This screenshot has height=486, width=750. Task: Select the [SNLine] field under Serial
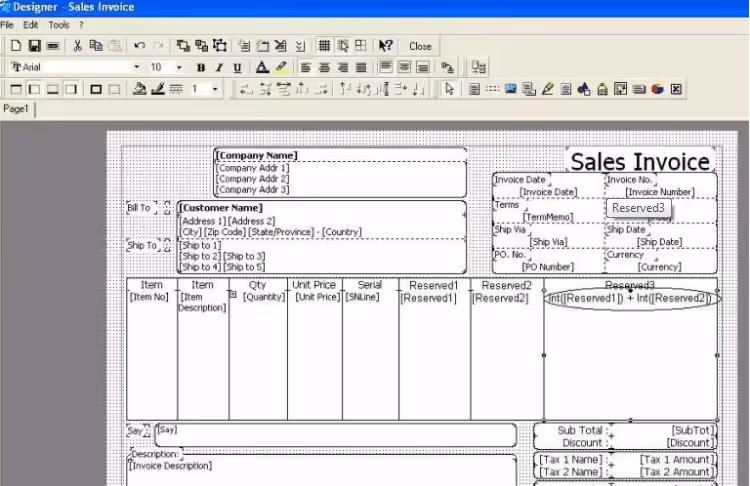(x=362, y=297)
